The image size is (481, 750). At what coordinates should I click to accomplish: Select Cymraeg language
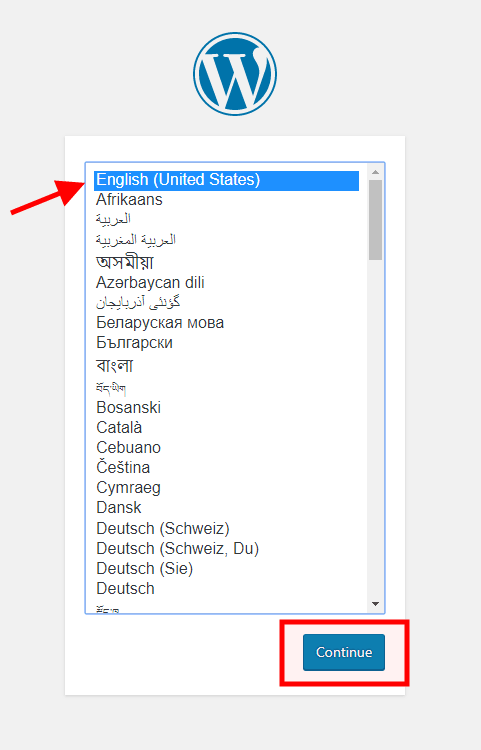click(226, 488)
